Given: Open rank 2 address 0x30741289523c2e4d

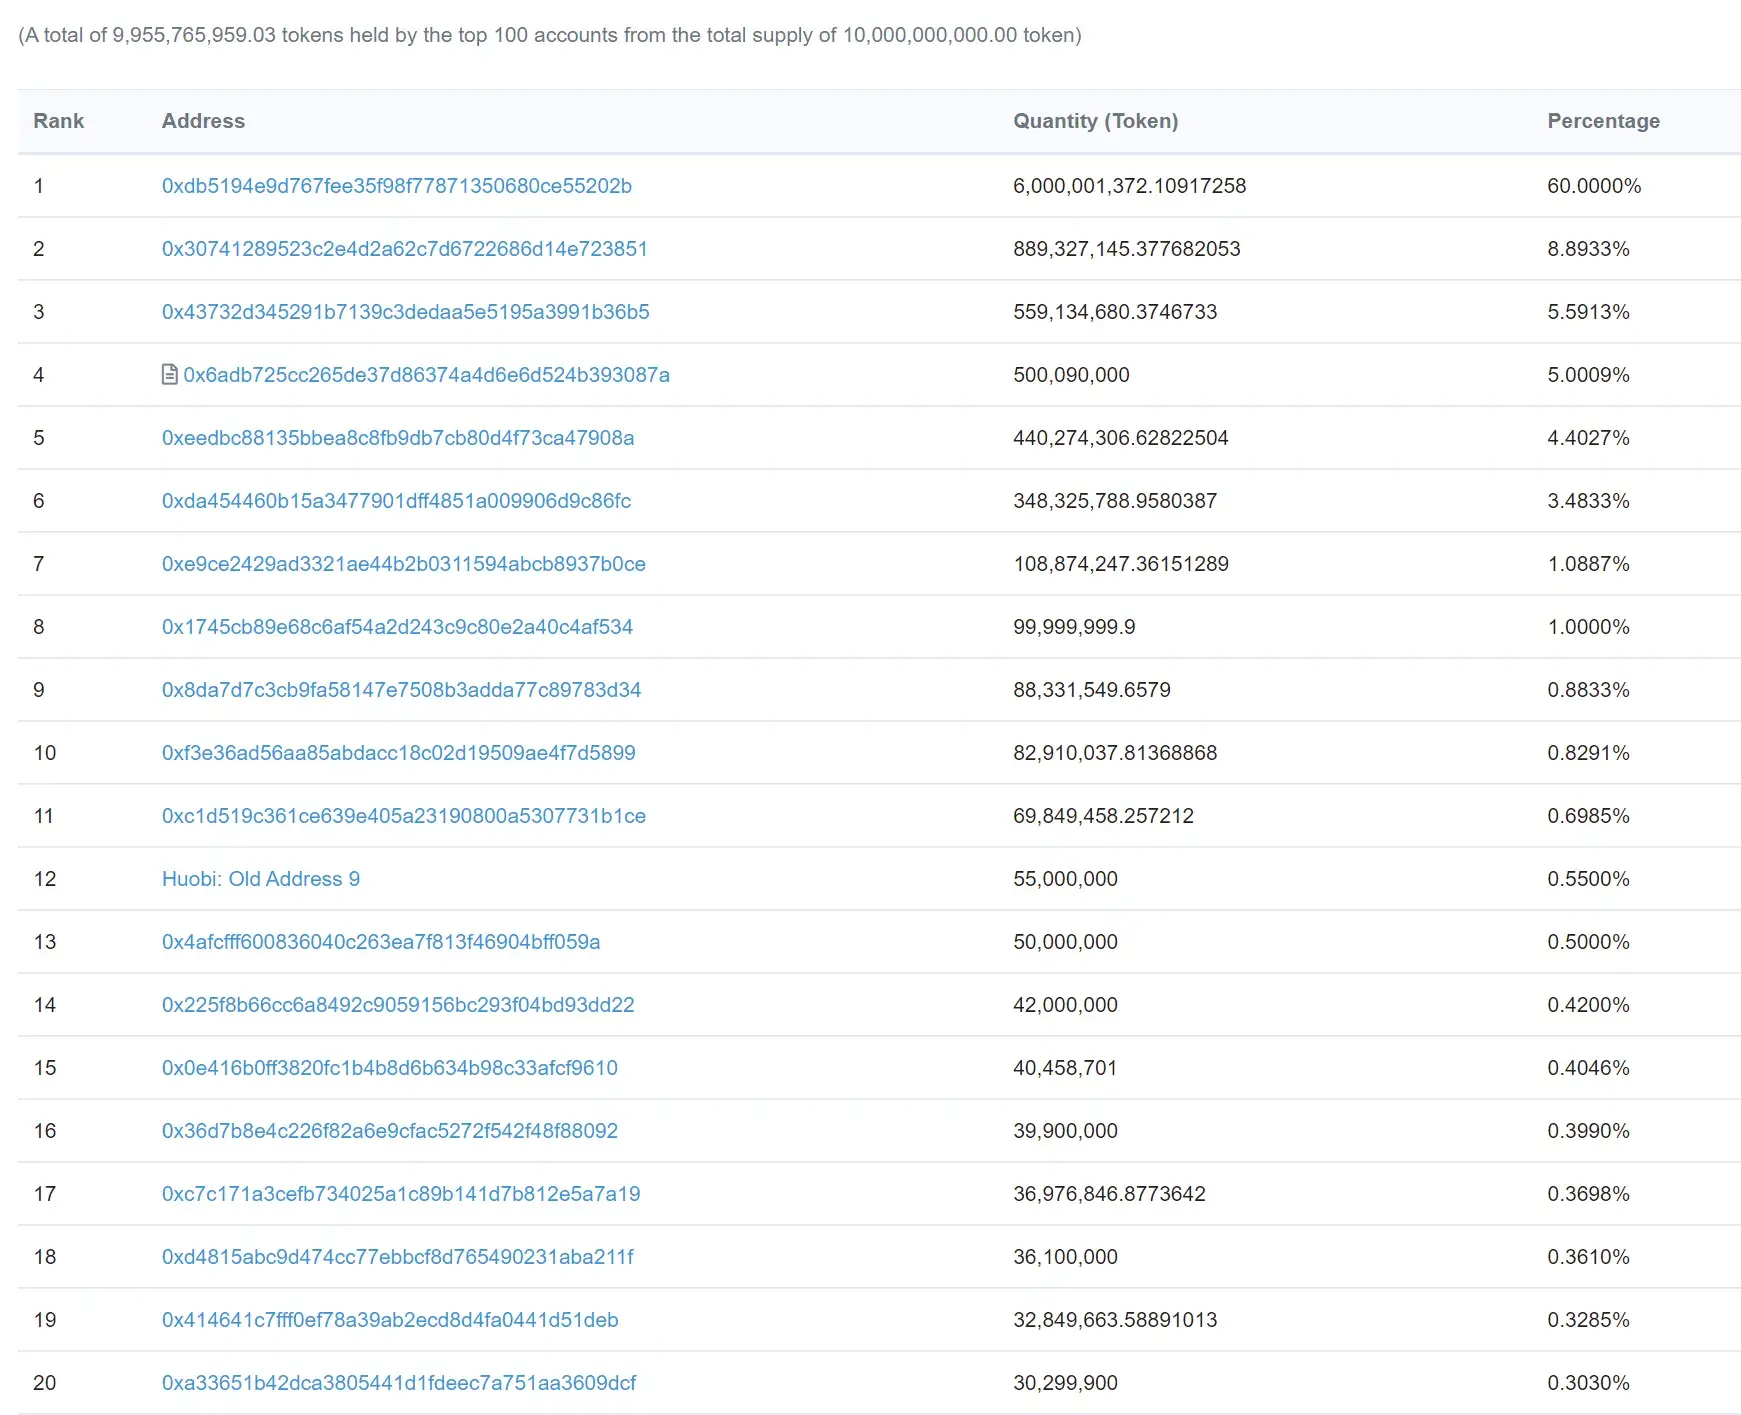Looking at the screenshot, I should click(x=405, y=249).
